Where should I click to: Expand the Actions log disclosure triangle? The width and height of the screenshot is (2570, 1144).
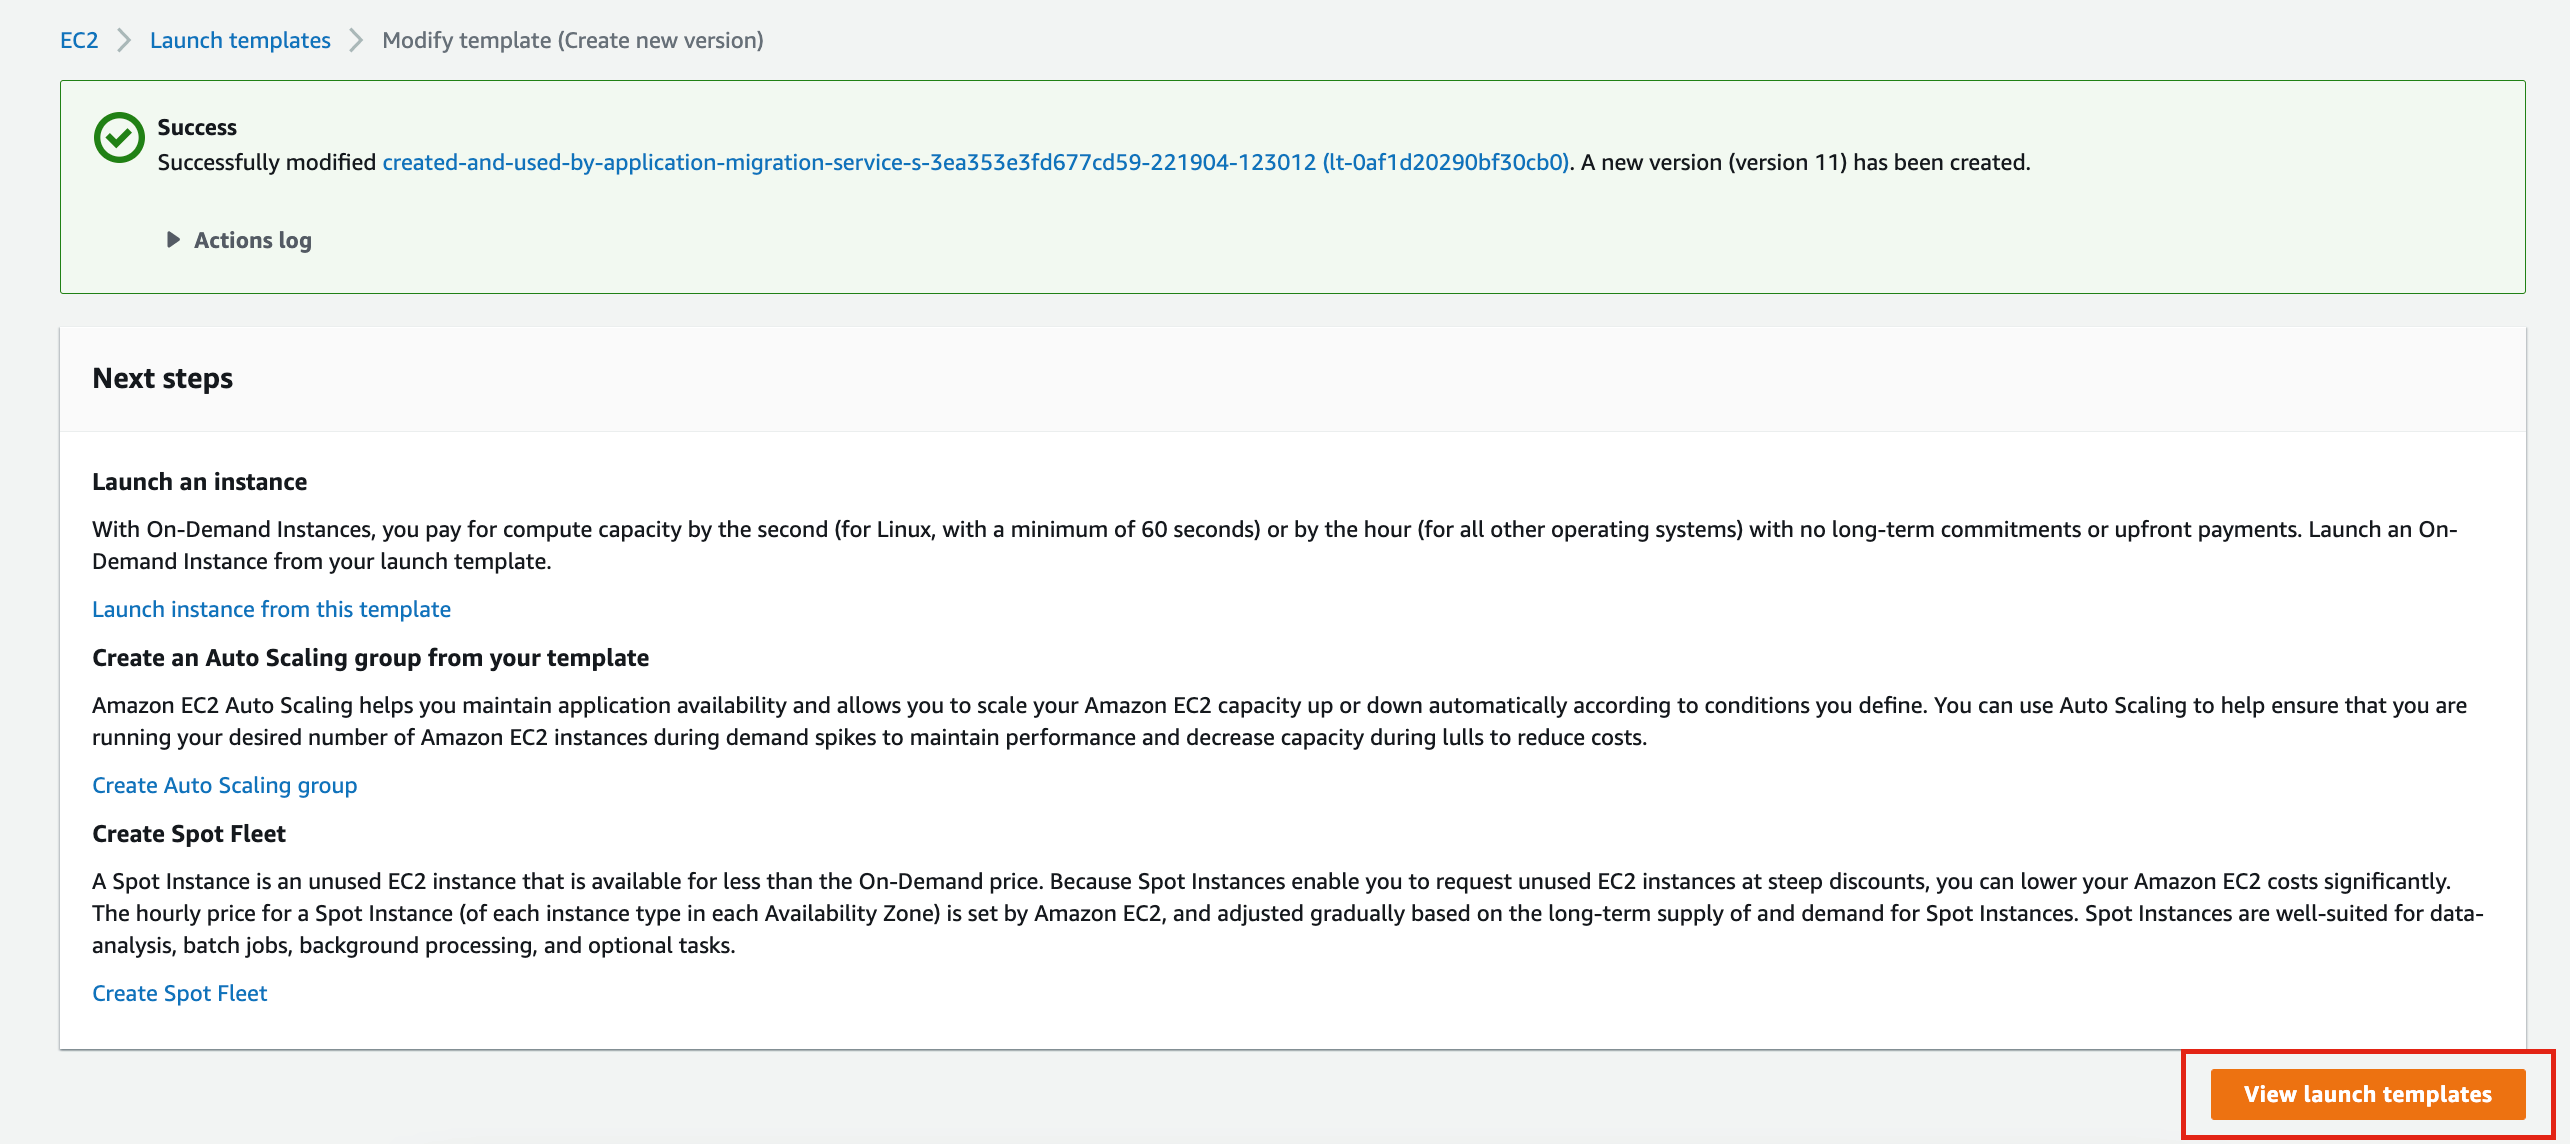click(x=173, y=240)
